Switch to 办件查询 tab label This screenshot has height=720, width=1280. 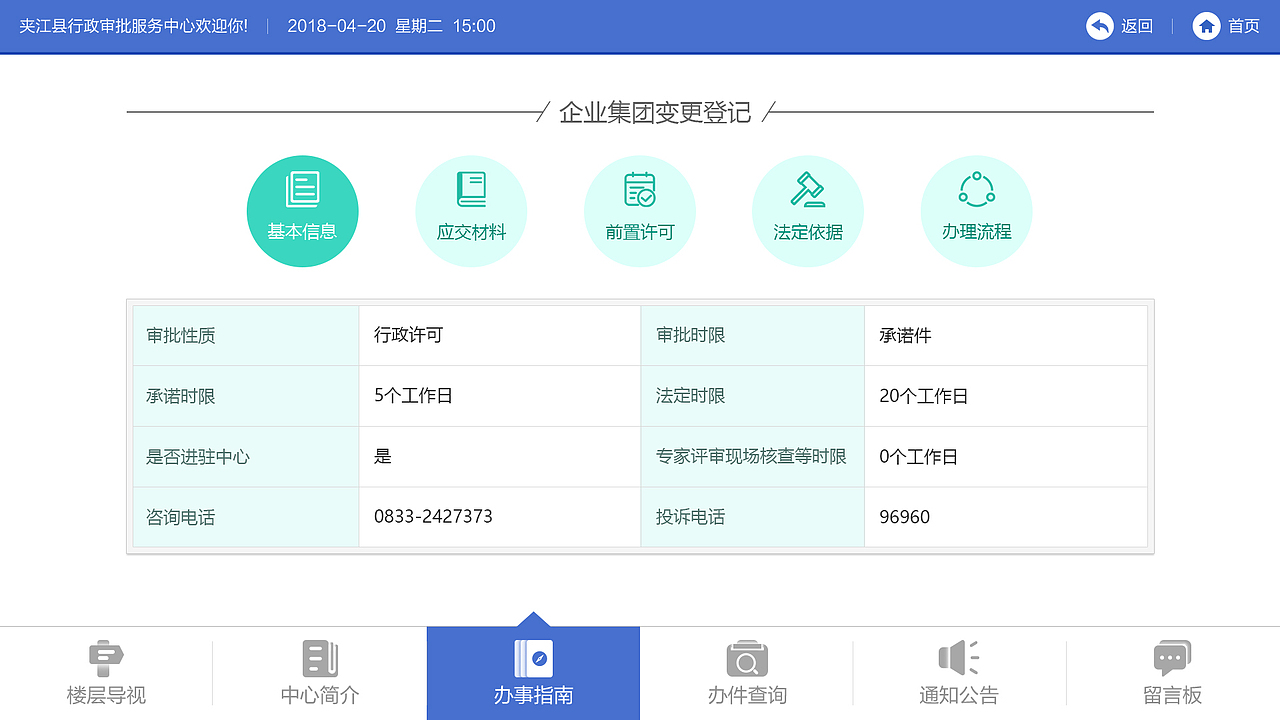click(747, 695)
